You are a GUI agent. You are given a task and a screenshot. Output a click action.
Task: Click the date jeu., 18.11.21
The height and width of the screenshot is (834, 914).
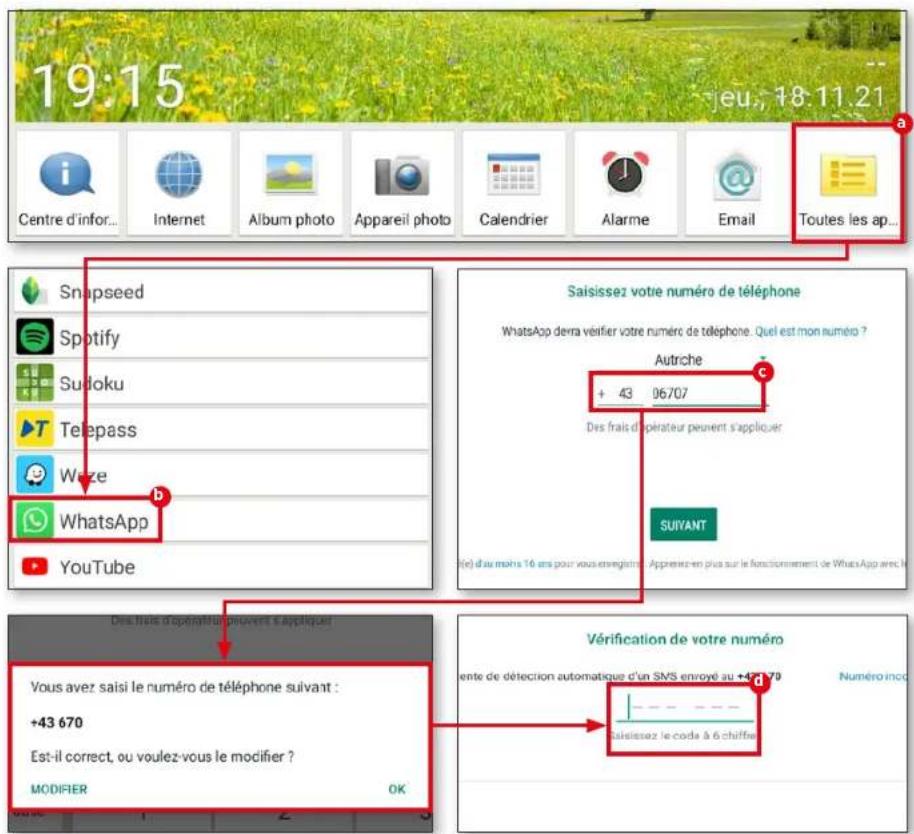[797, 97]
